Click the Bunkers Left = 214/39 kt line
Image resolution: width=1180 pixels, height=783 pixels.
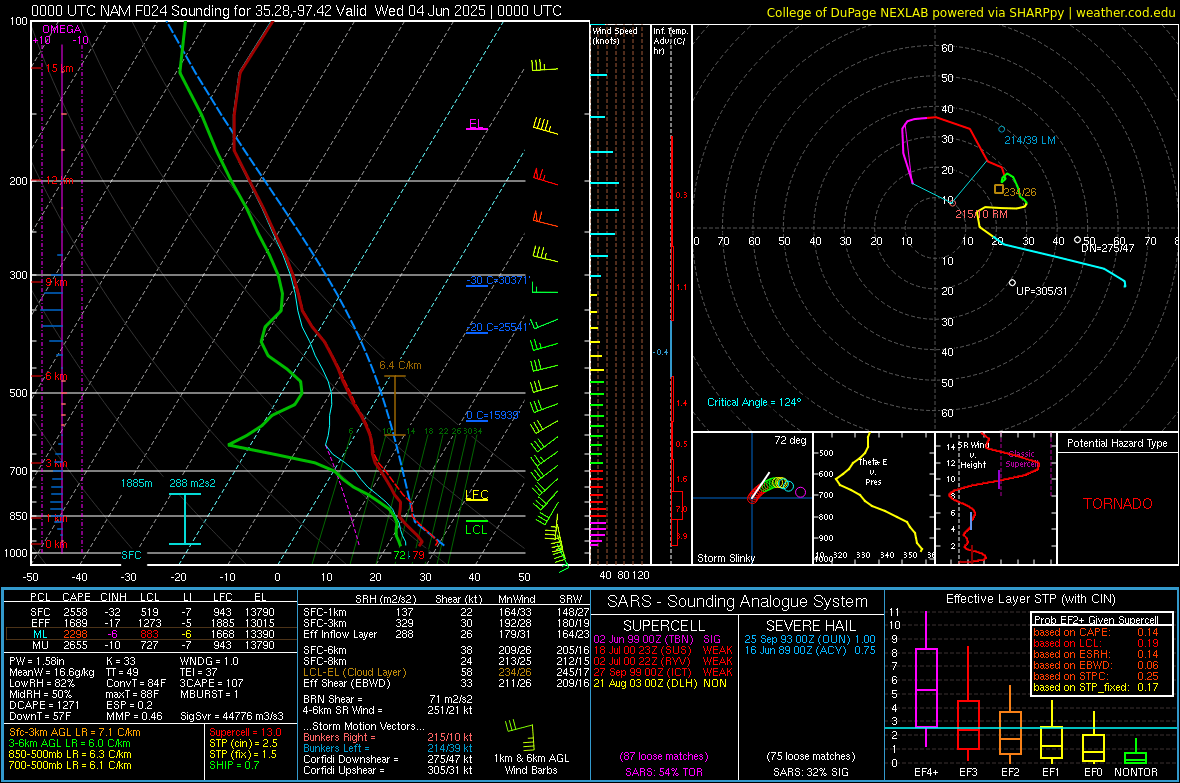pyautogui.click(x=388, y=748)
